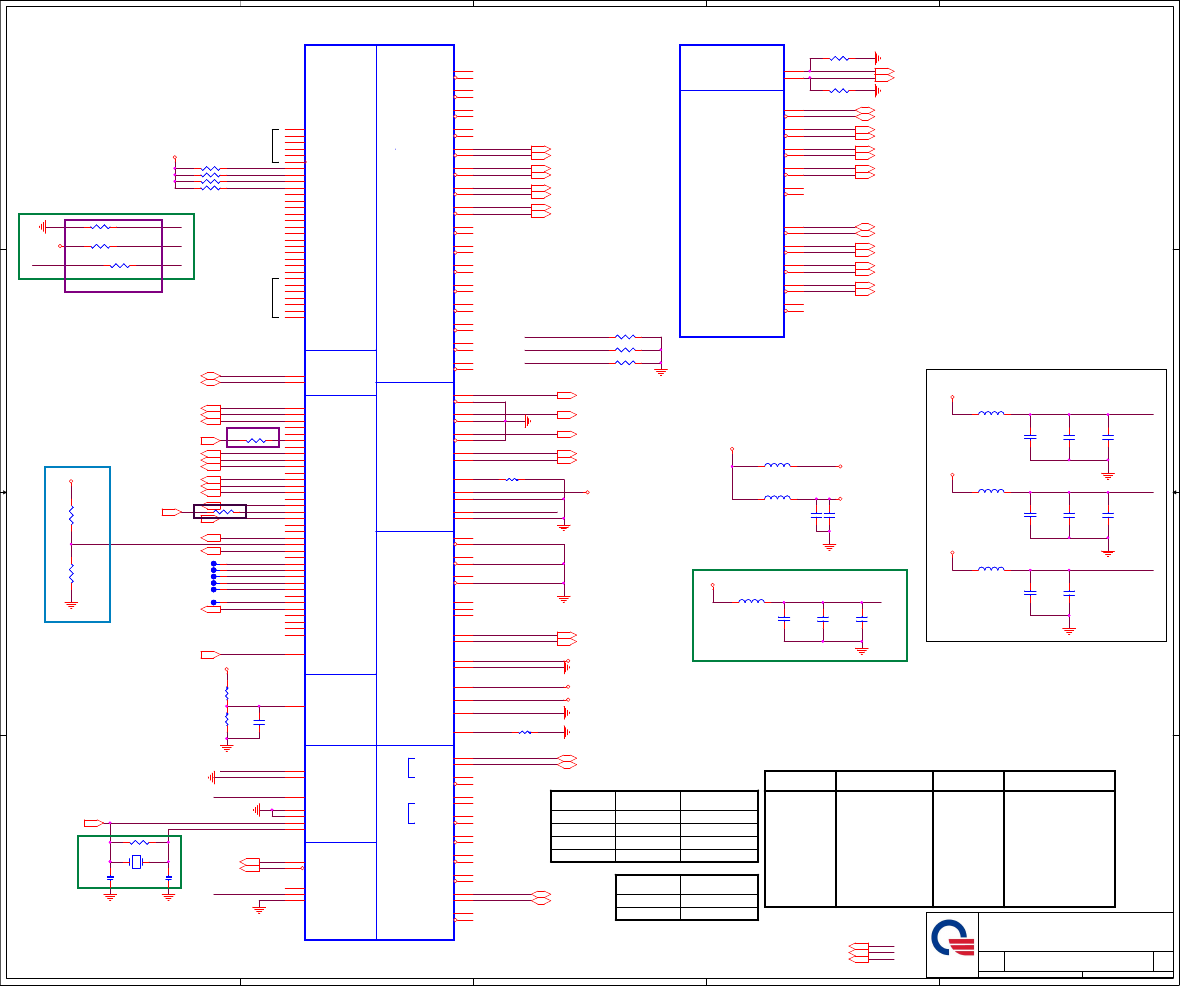Select the capacitor below the crystal's left side
Image resolution: width=1180 pixels, height=986 pixels.
[x=110, y=878]
